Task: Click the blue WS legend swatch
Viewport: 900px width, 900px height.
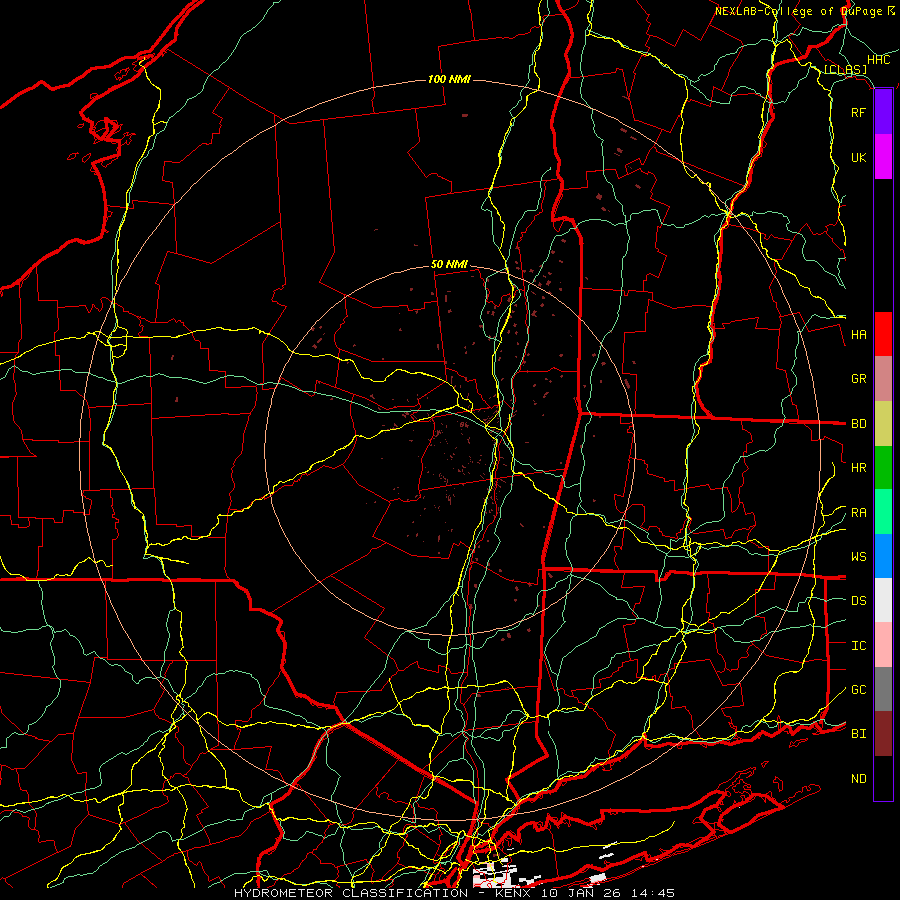Action: click(883, 556)
